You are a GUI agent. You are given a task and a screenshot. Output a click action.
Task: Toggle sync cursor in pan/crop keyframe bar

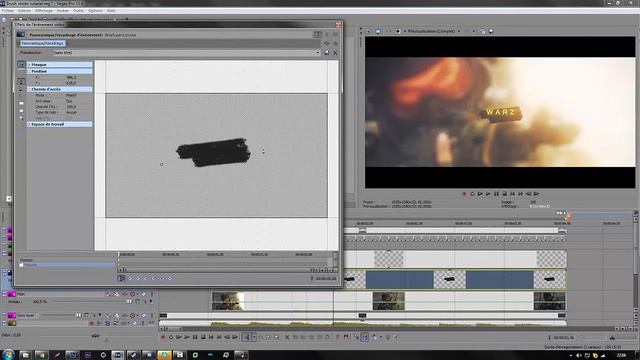click(121, 278)
